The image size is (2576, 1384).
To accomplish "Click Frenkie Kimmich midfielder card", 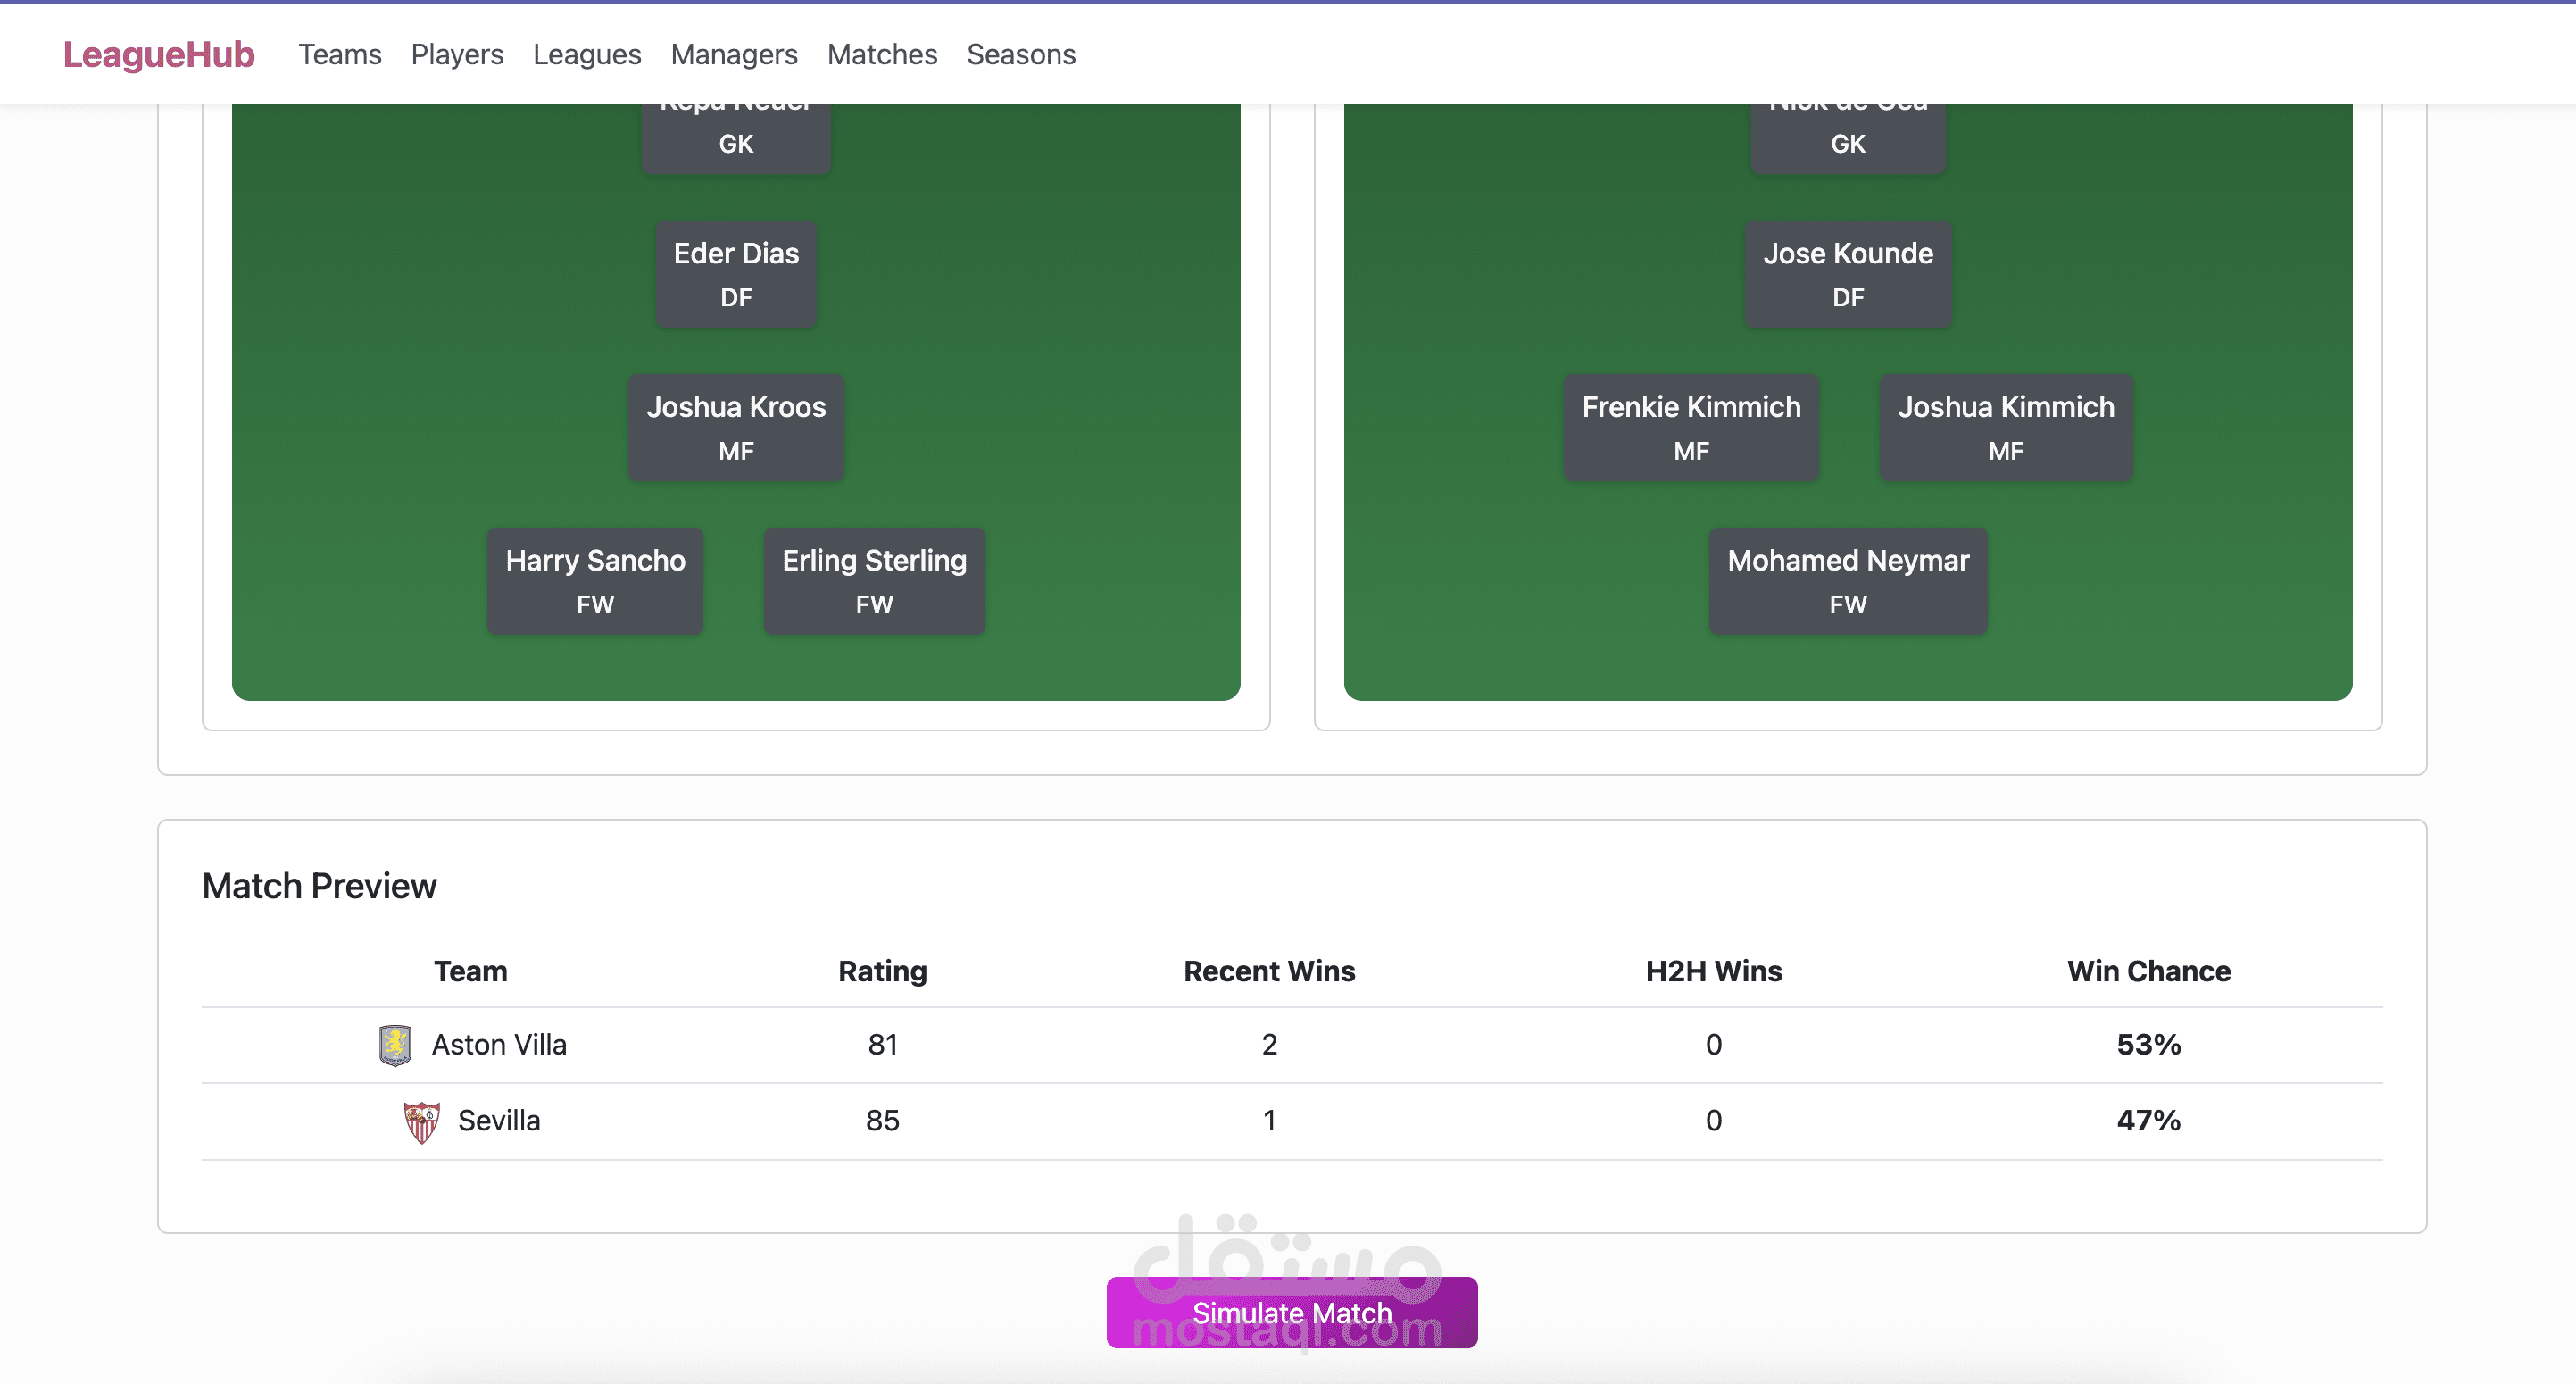I will point(1690,428).
